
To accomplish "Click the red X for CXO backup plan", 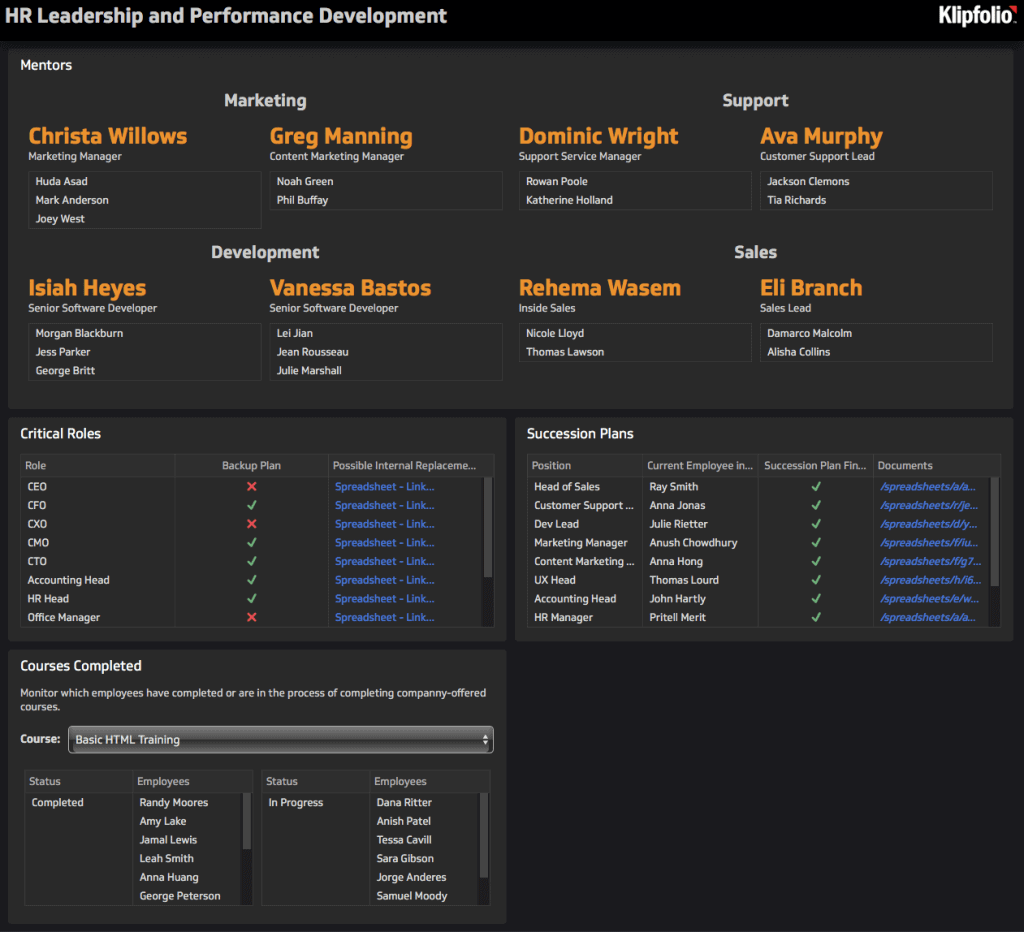I will pos(252,524).
